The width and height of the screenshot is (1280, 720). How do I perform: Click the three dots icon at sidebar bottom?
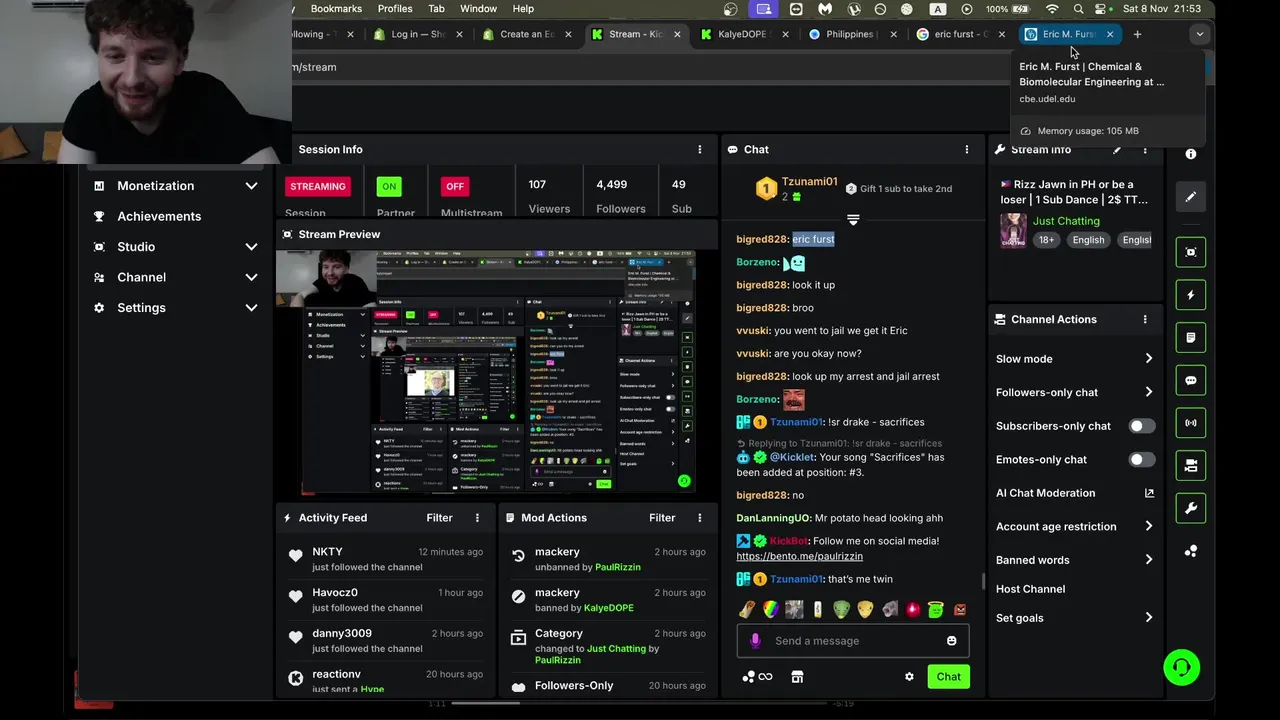point(1191,551)
